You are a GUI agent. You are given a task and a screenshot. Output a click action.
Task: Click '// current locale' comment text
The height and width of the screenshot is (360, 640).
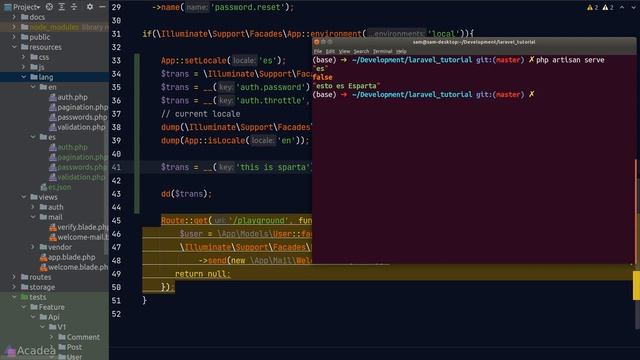(200, 114)
